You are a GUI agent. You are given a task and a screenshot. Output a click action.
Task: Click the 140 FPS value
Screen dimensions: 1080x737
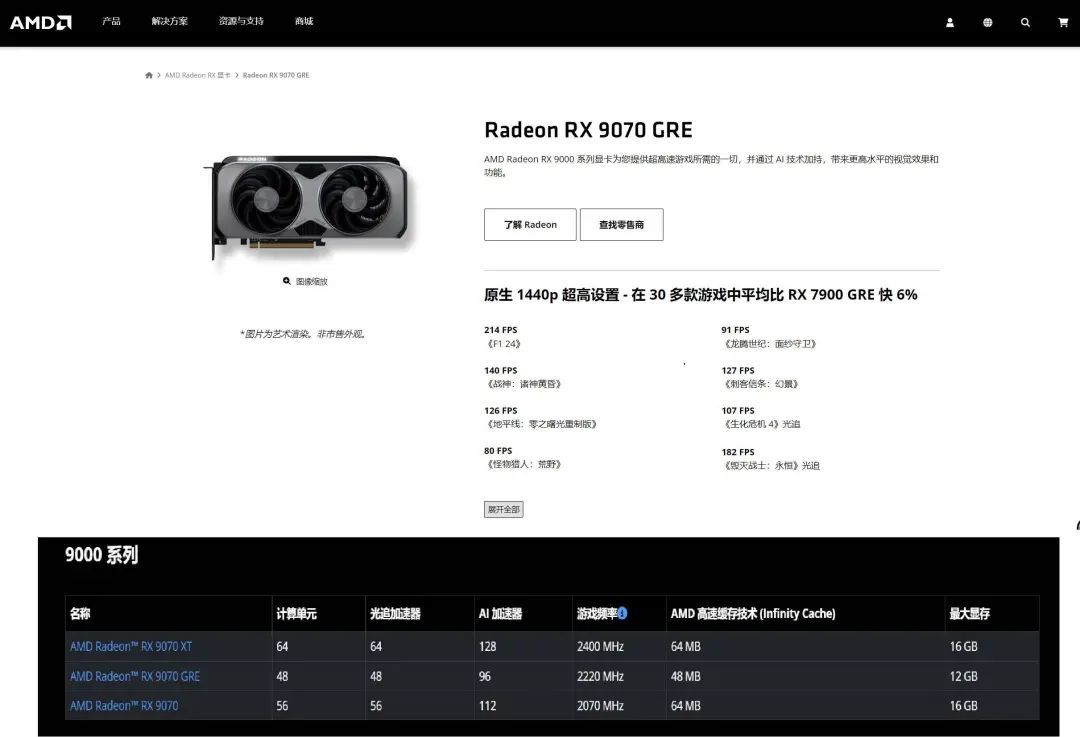(x=501, y=371)
